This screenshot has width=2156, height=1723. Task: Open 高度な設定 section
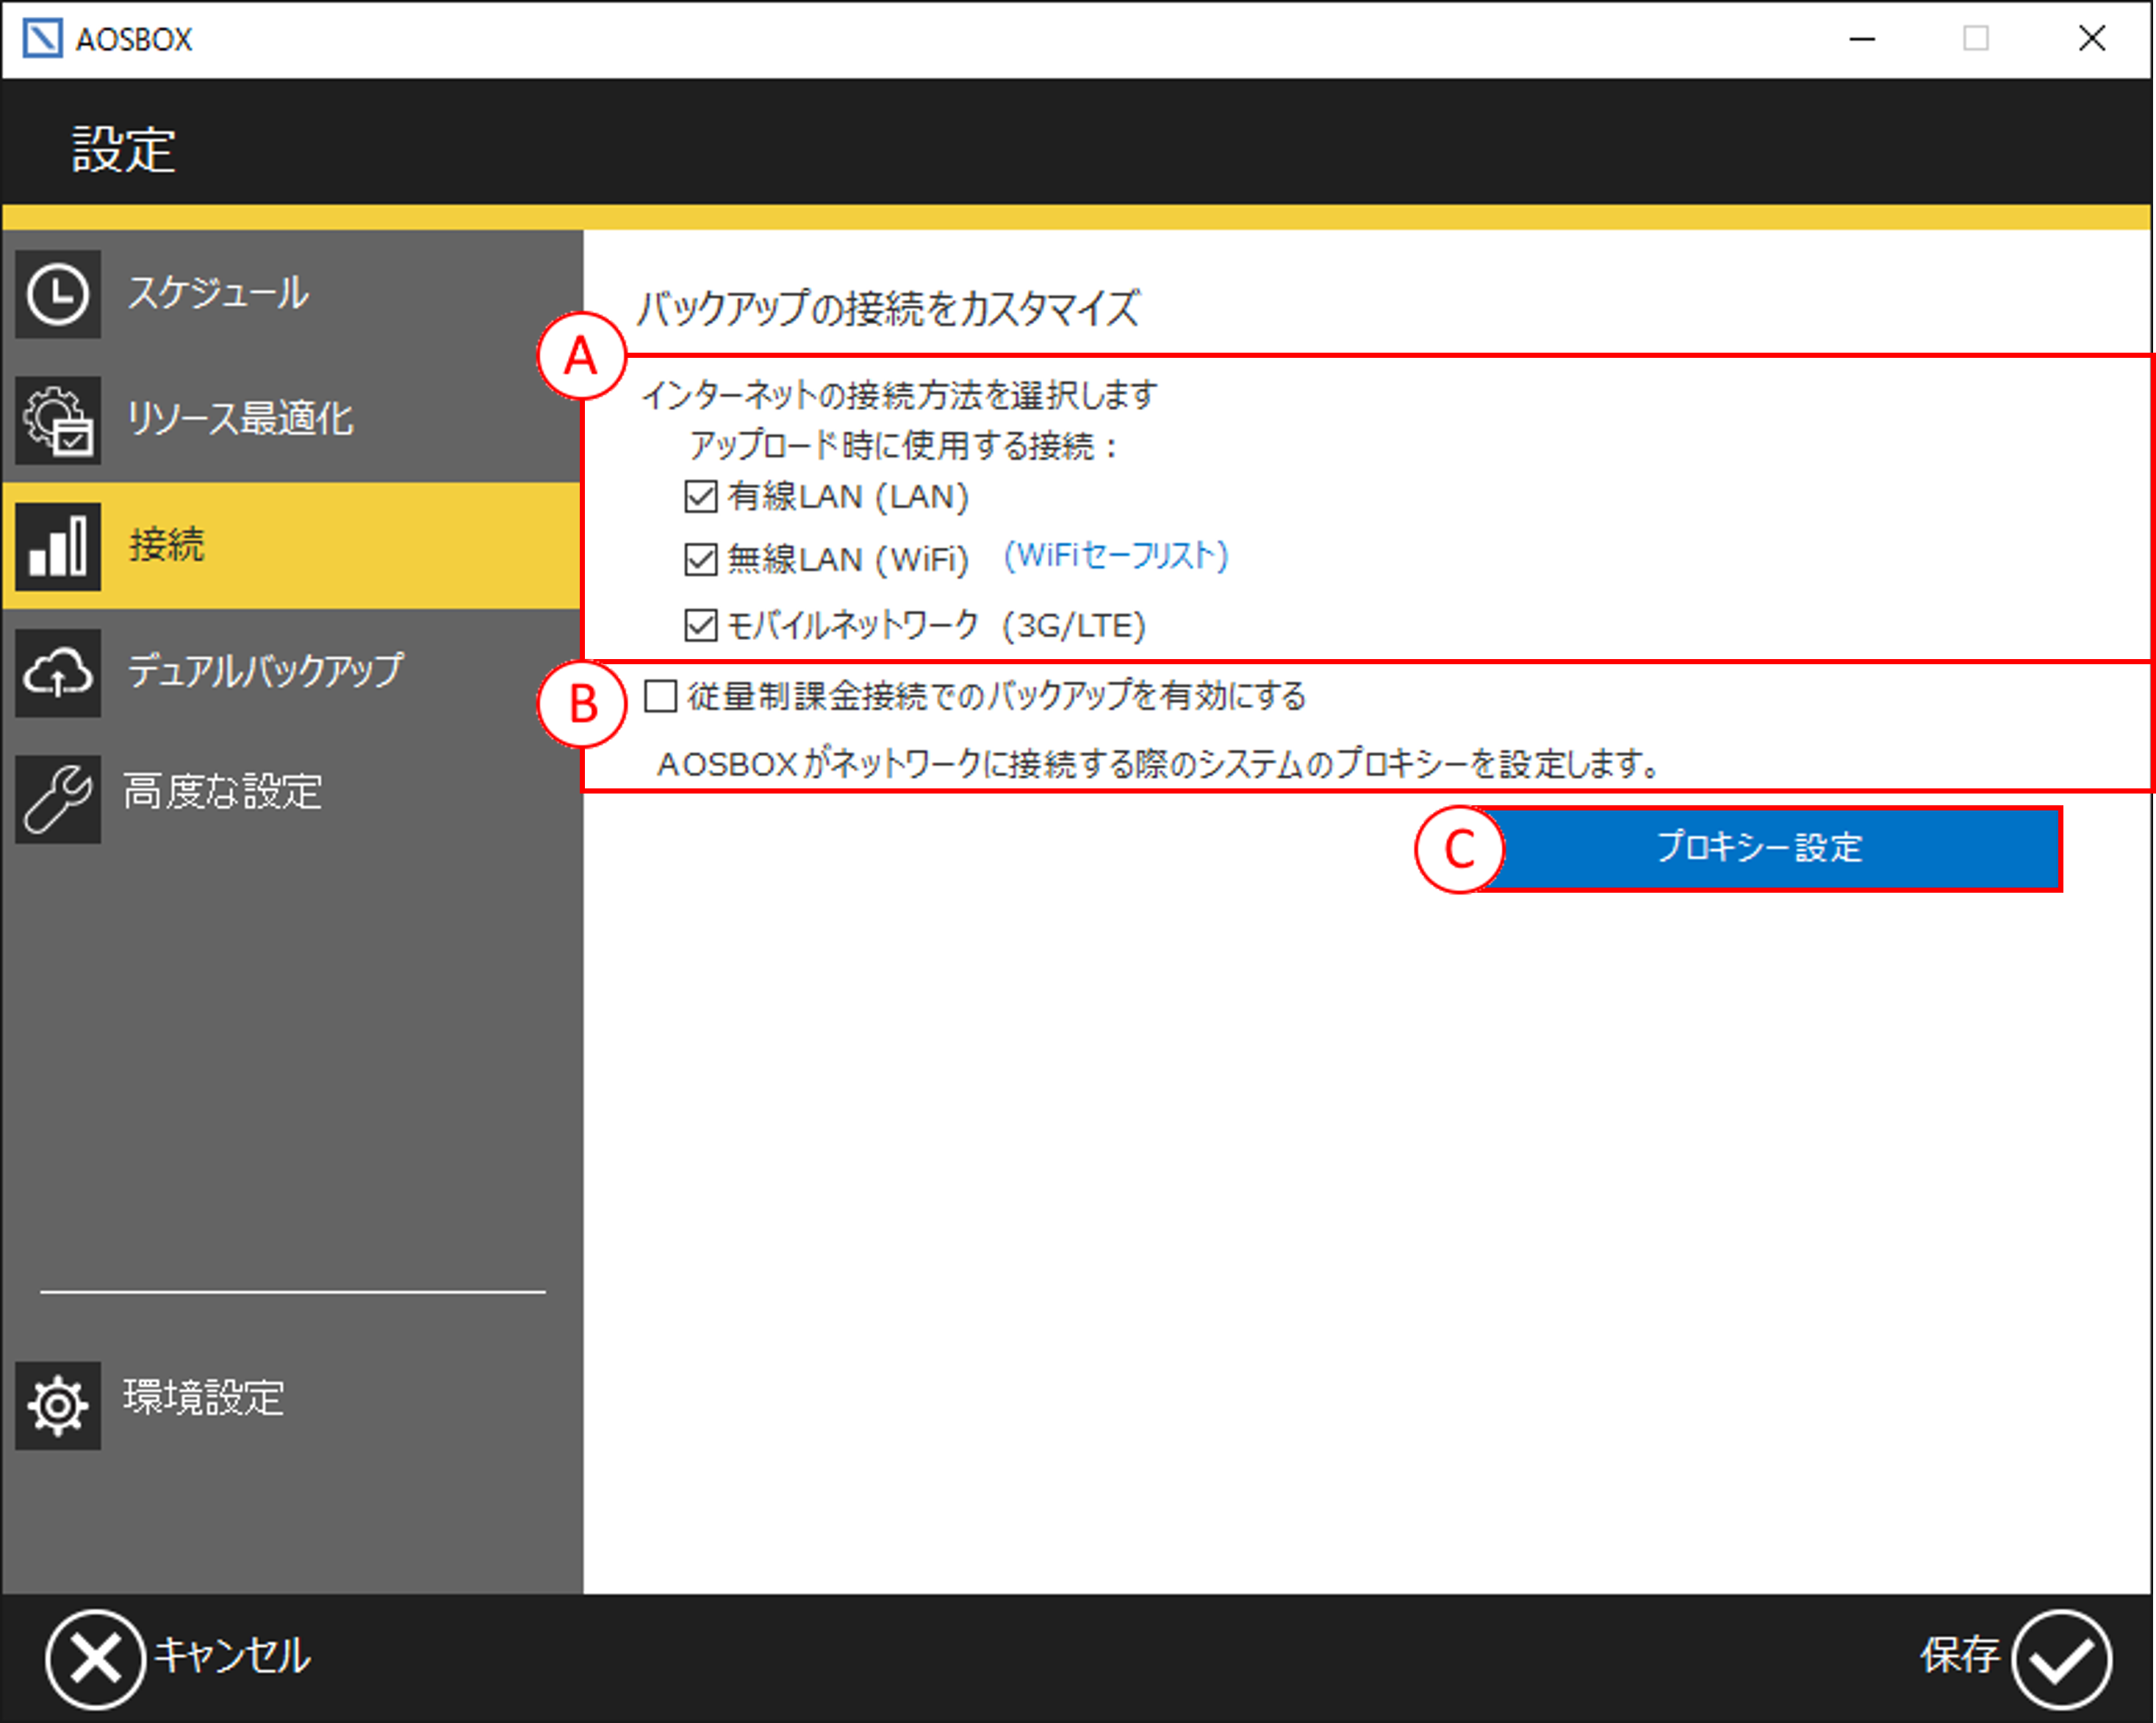(x=223, y=792)
